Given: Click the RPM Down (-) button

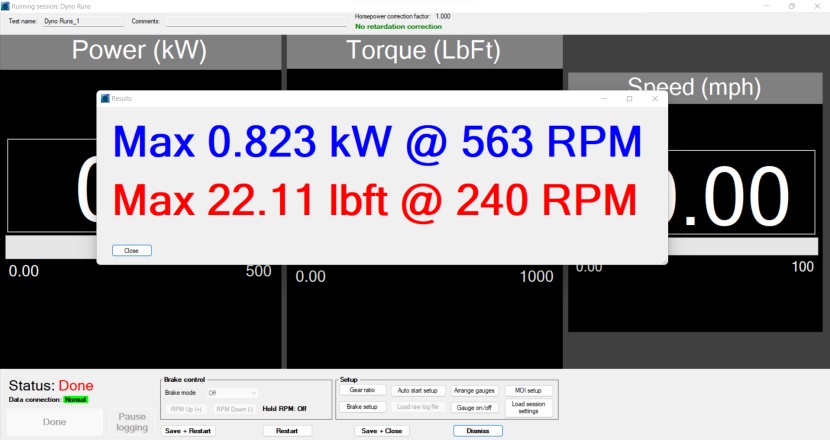Looking at the screenshot, I should pyautogui.click(x=234, y=409).
